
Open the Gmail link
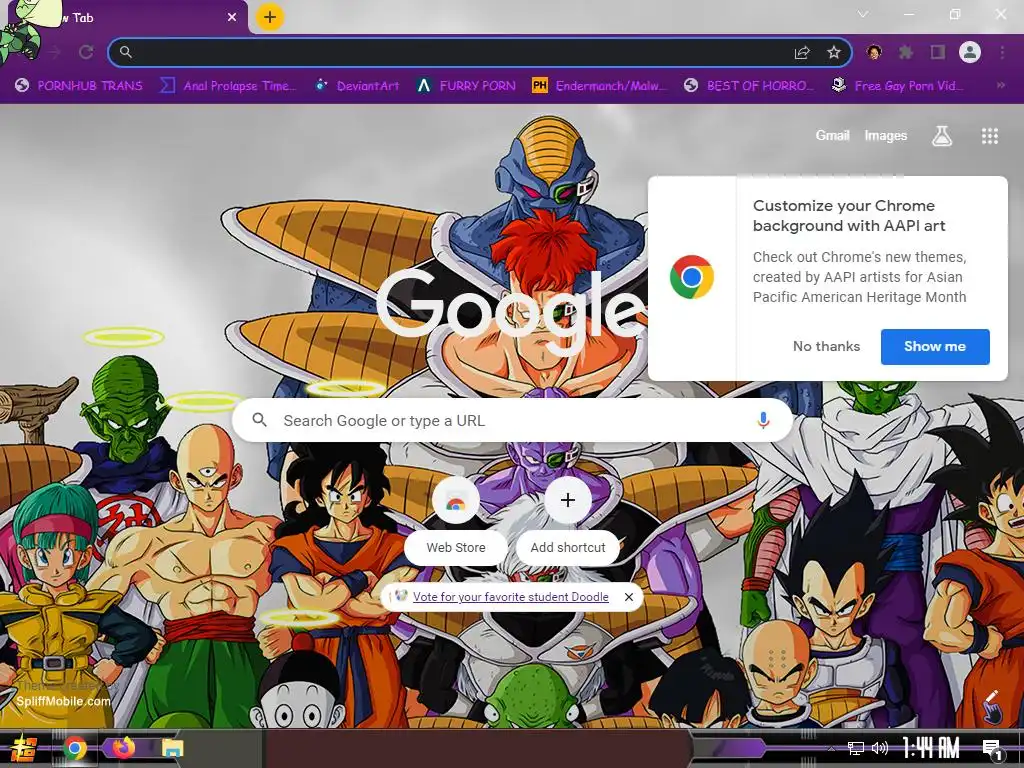(x=833, y=135)
